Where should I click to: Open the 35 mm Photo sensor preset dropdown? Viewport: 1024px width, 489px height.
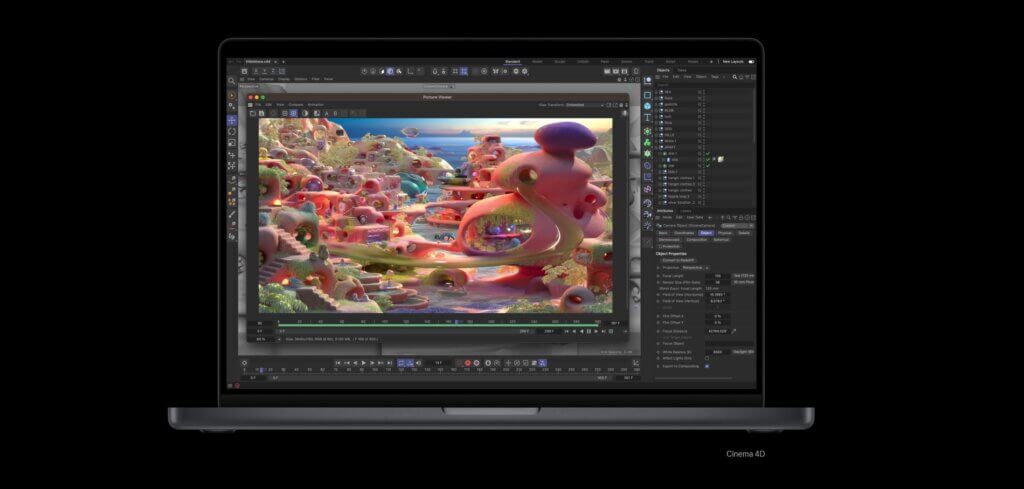[x=743, y=282]
